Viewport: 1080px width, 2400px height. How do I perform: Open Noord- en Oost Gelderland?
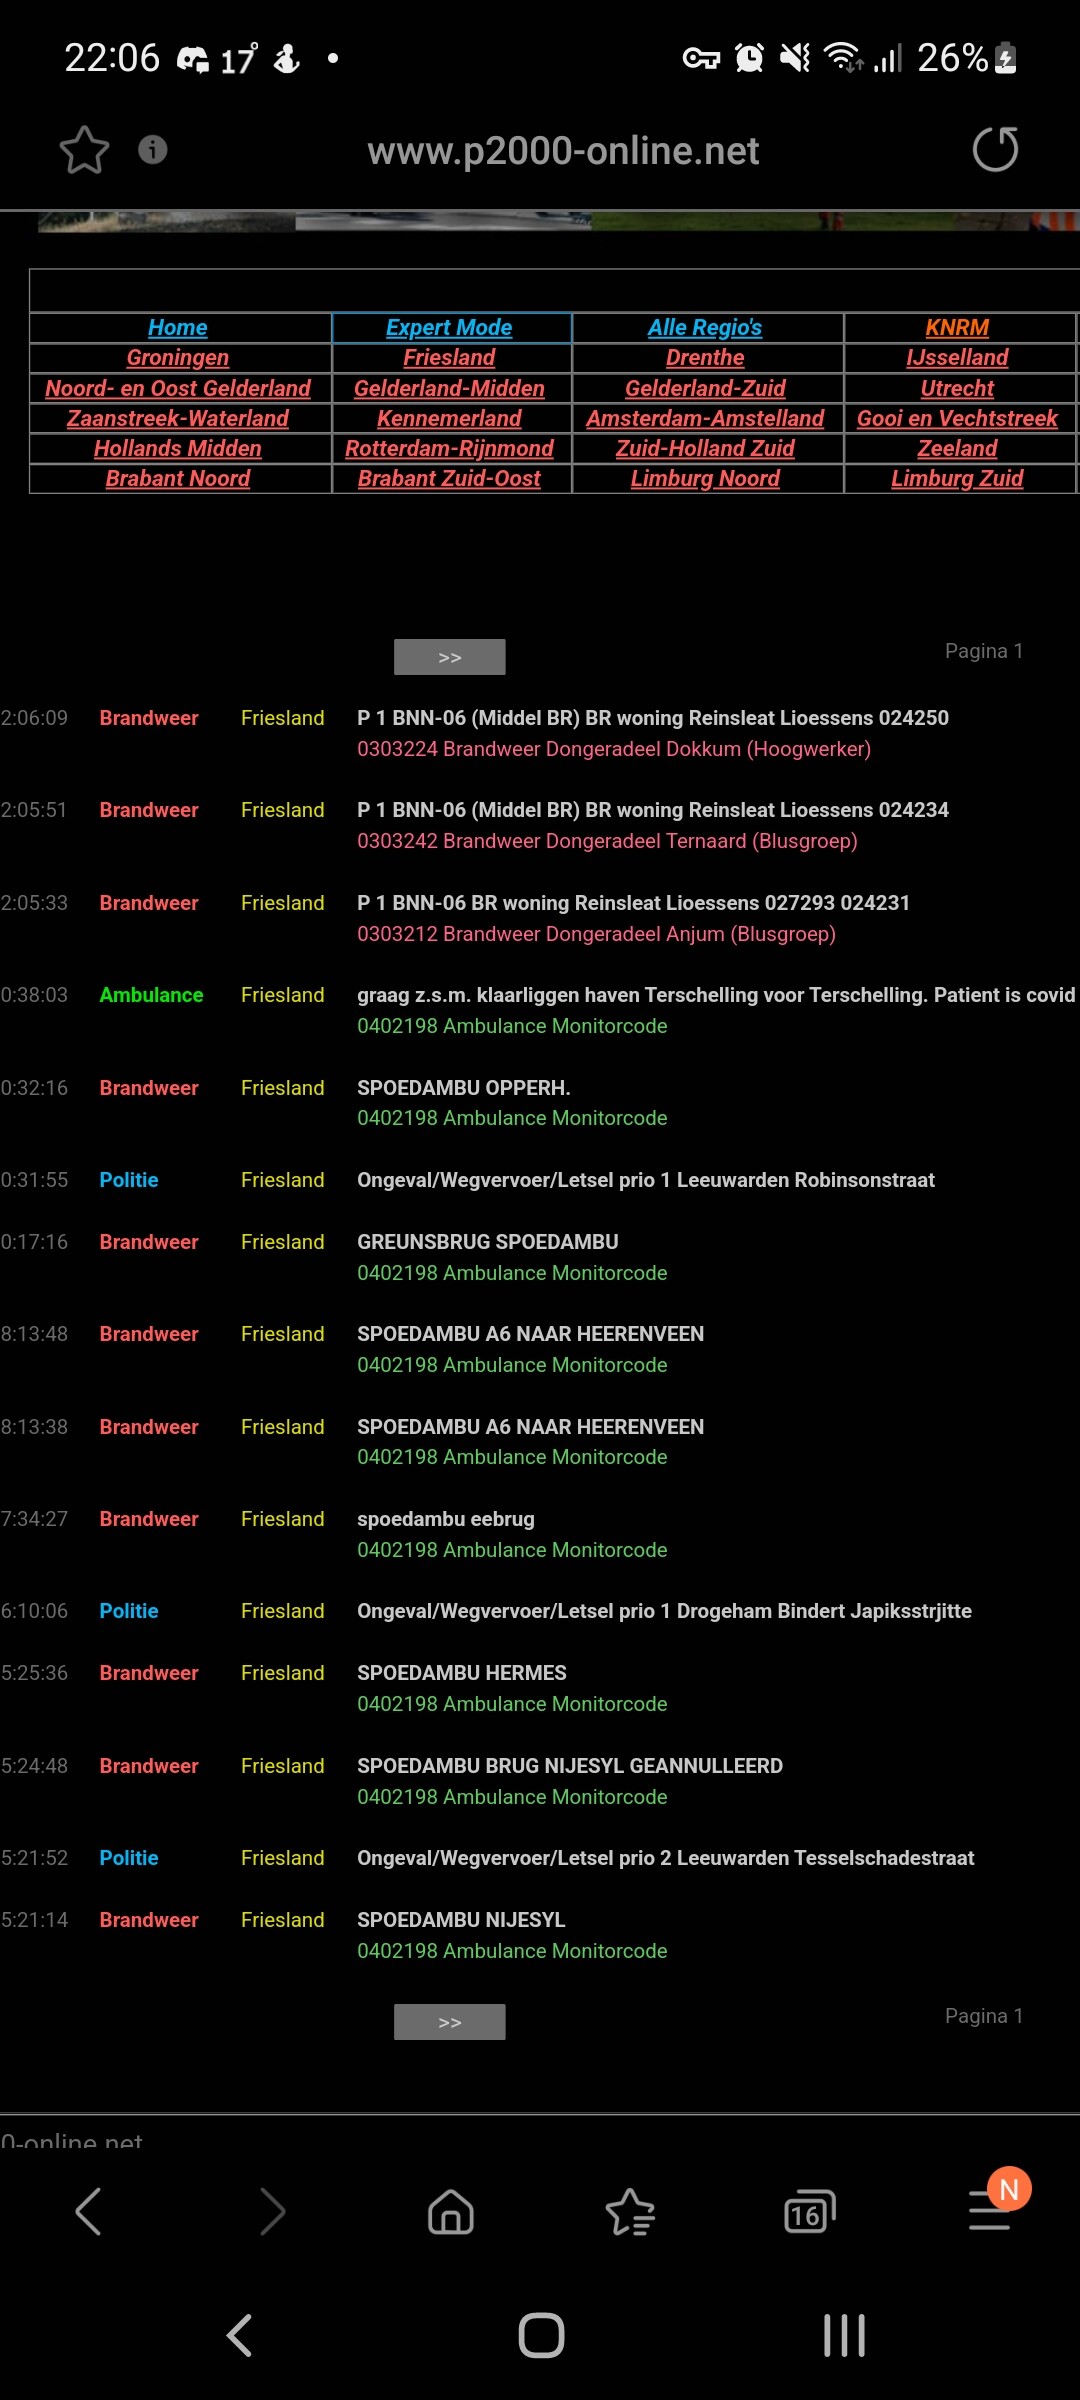[178, 388]
